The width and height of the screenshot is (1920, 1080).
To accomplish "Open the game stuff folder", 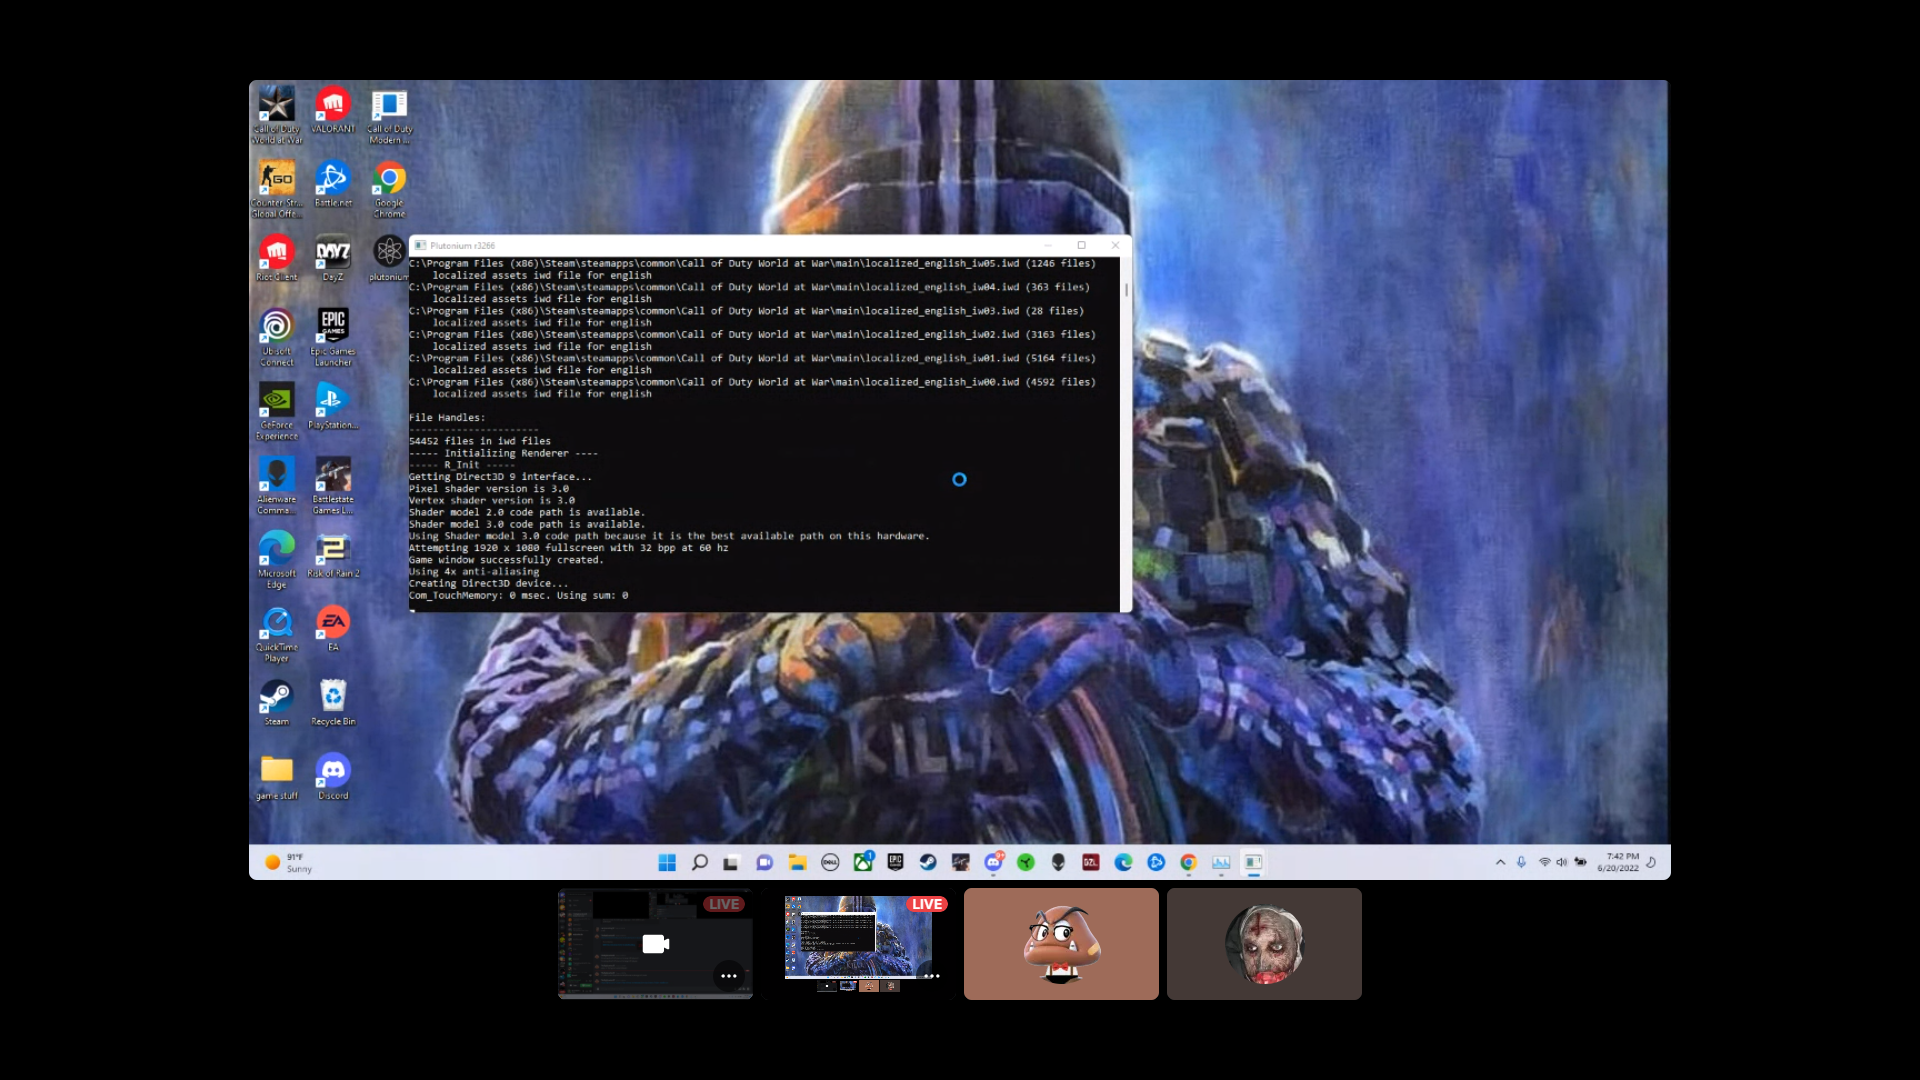I will [277, 776].
